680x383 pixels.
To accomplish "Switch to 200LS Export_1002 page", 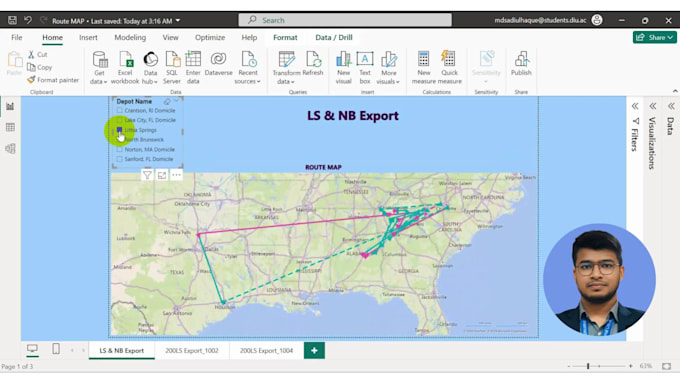I will [192, 350].
